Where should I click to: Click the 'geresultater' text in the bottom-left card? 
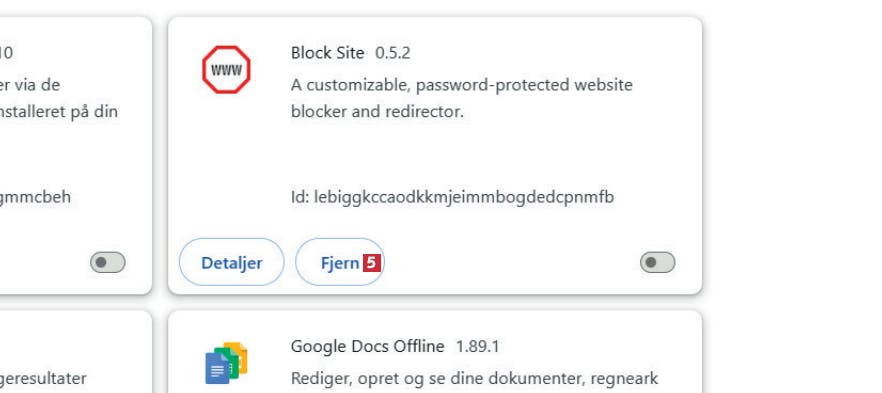tap(43, 378)
